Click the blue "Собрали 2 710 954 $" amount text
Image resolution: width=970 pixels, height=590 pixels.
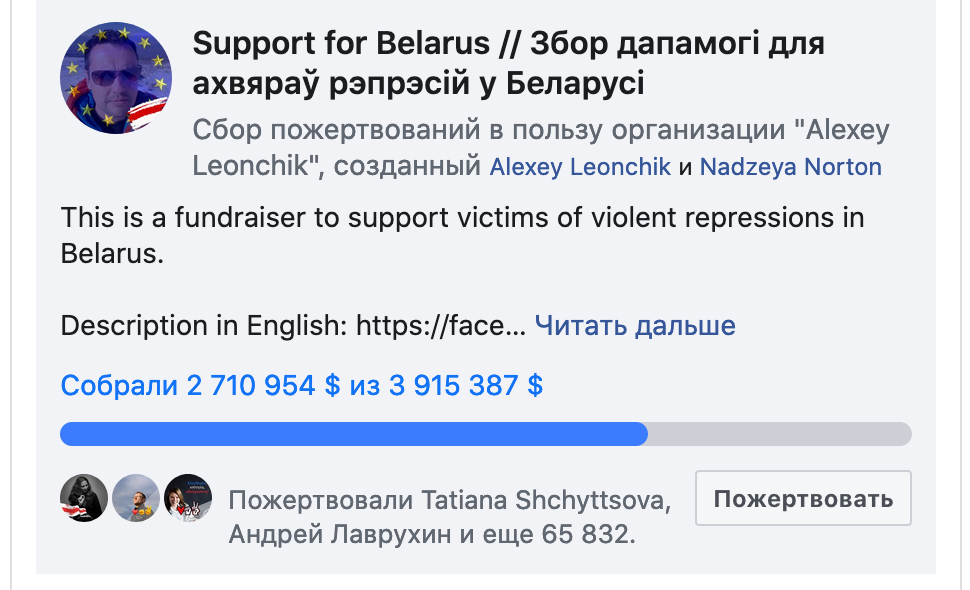200,386
